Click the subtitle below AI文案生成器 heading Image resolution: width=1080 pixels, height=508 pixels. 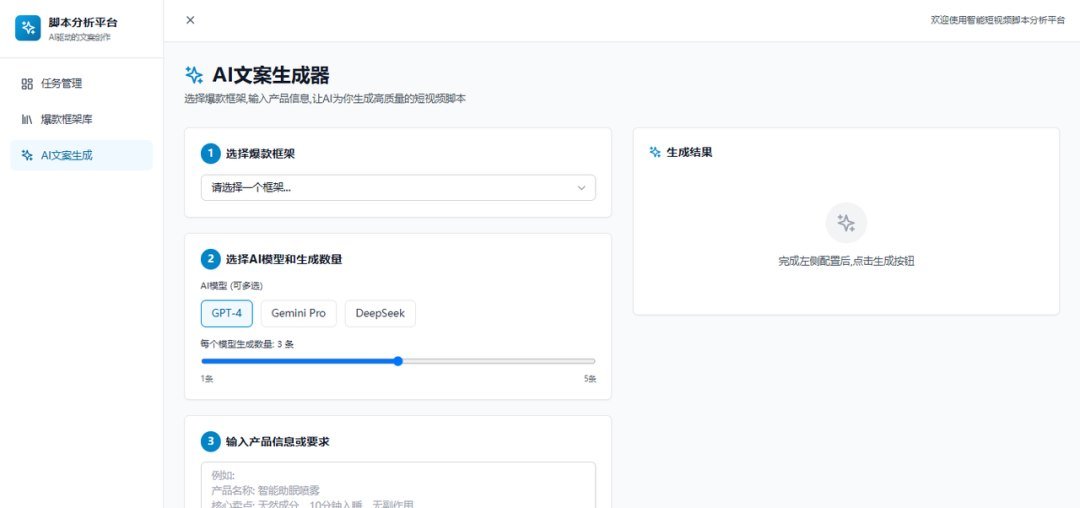[x=325, y=99]
